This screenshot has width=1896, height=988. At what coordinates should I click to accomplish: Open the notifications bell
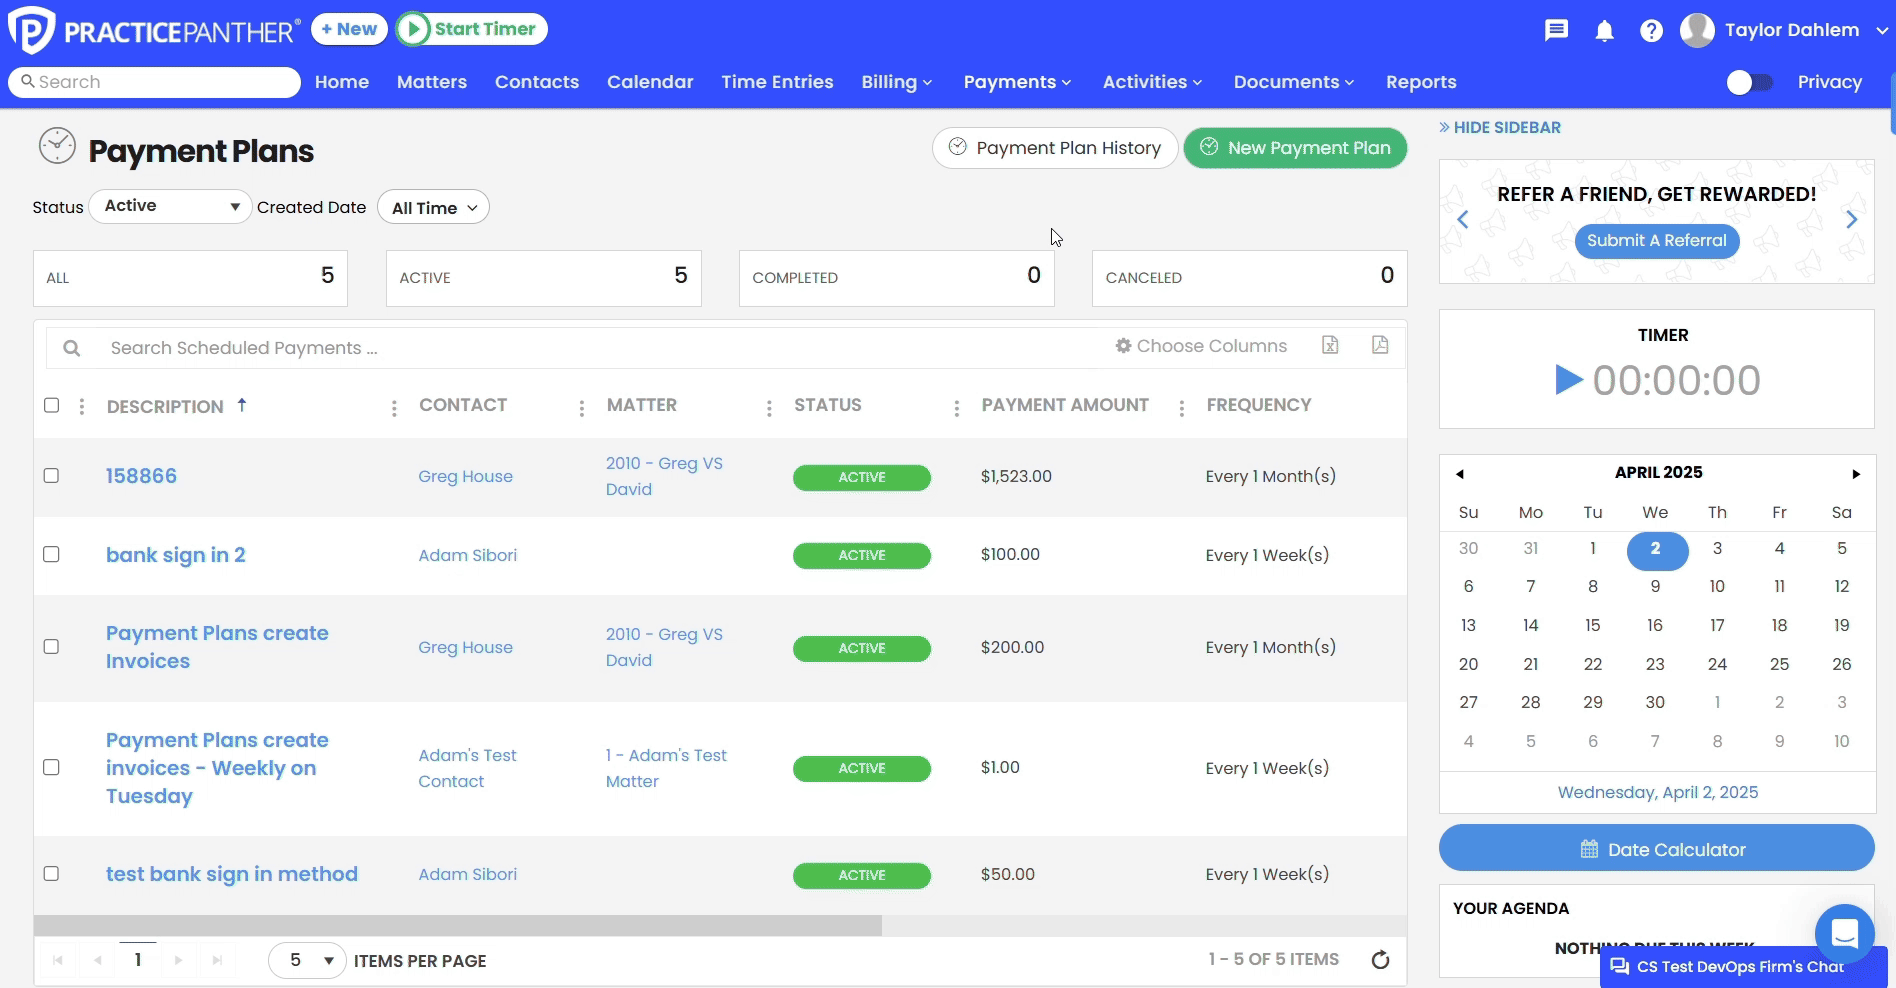tap(1604, 31)
